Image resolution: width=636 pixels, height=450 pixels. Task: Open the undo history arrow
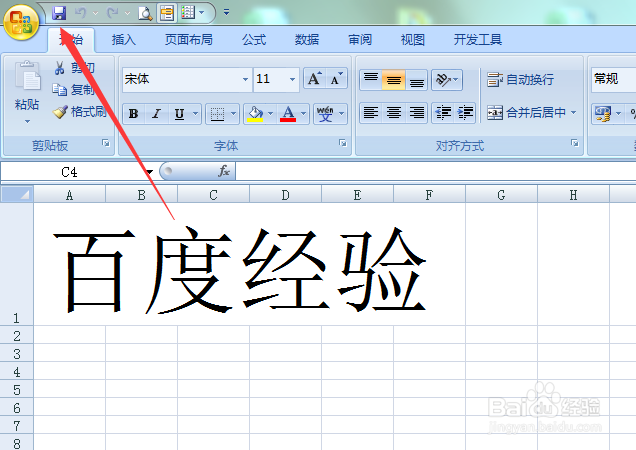tap(95, 13)
